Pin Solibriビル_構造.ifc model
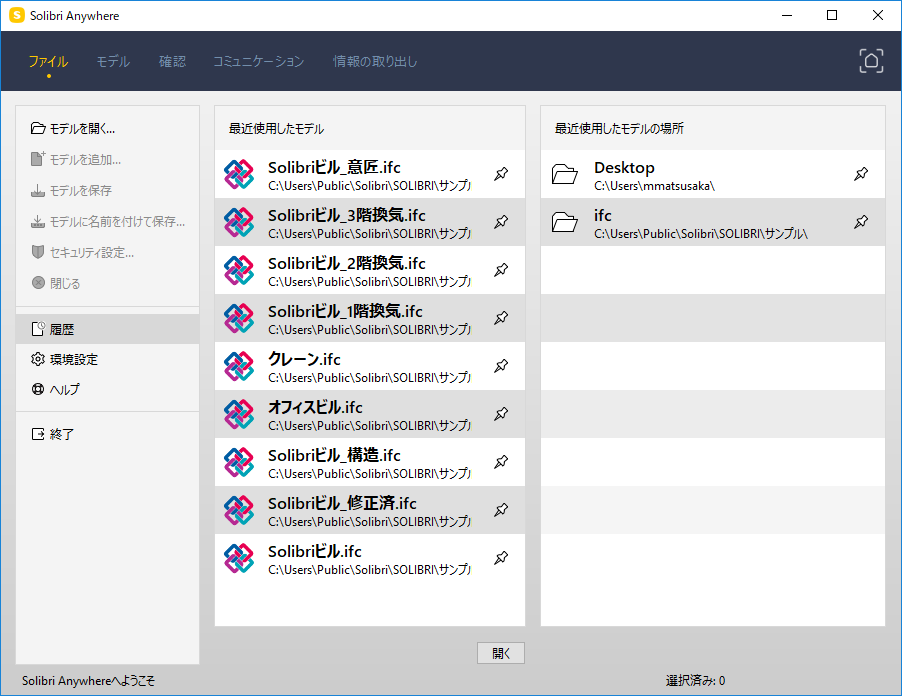The width and height of the screenshot is (902, 696). (x=501, y=462)
